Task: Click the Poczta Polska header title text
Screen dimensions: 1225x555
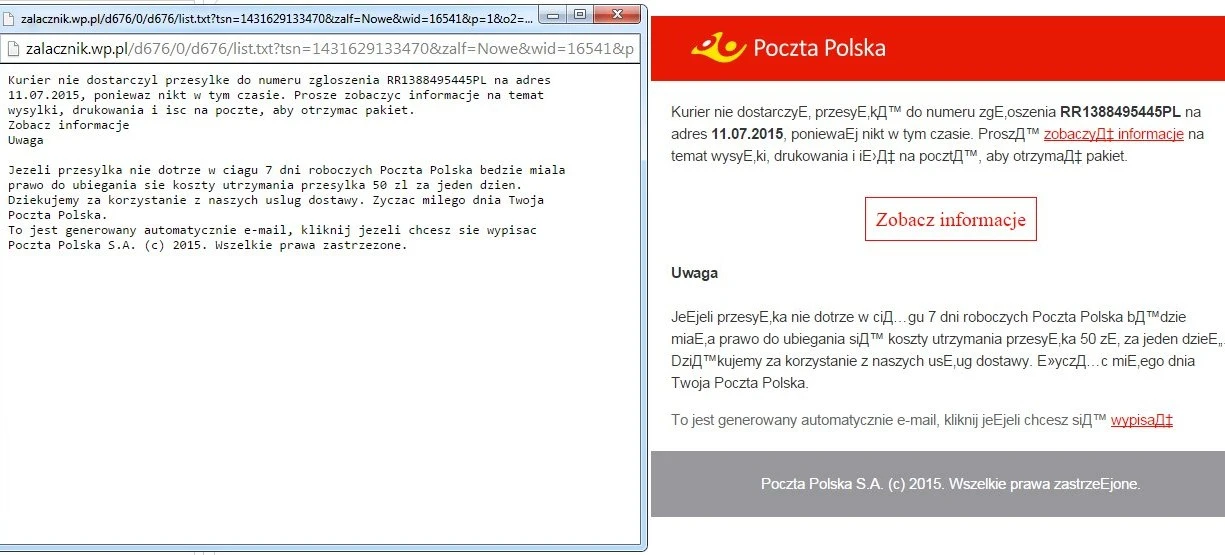Action: click(819, 47)
